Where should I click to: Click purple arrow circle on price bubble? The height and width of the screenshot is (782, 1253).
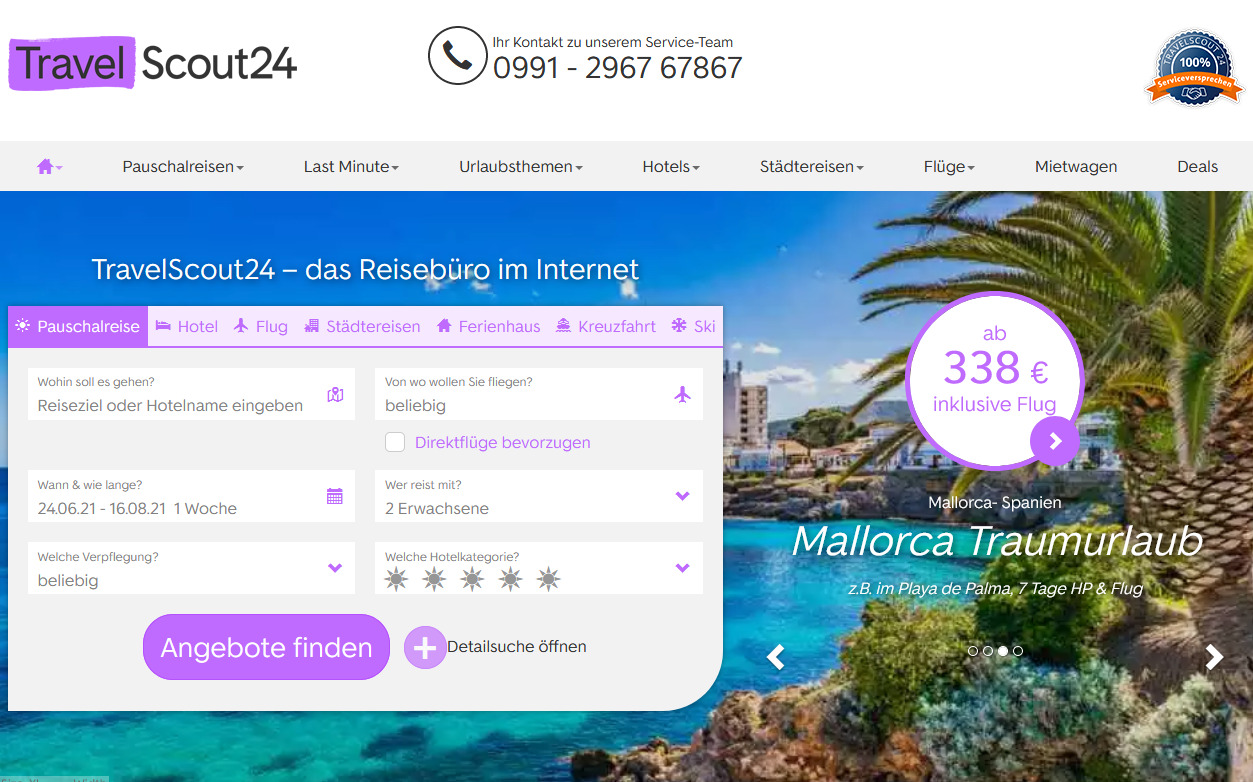(x=1055, y=441)
